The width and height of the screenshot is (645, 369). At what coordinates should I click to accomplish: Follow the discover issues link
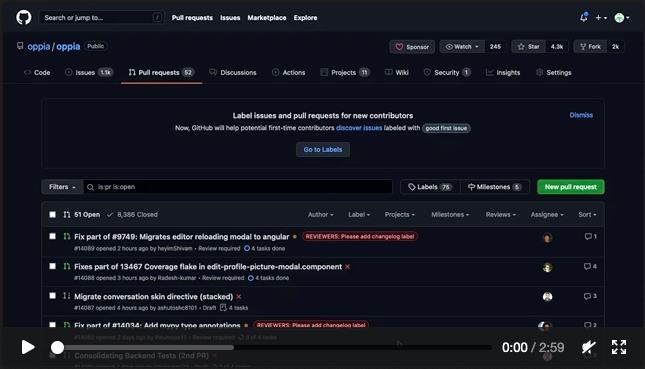(x=359, y=128)
